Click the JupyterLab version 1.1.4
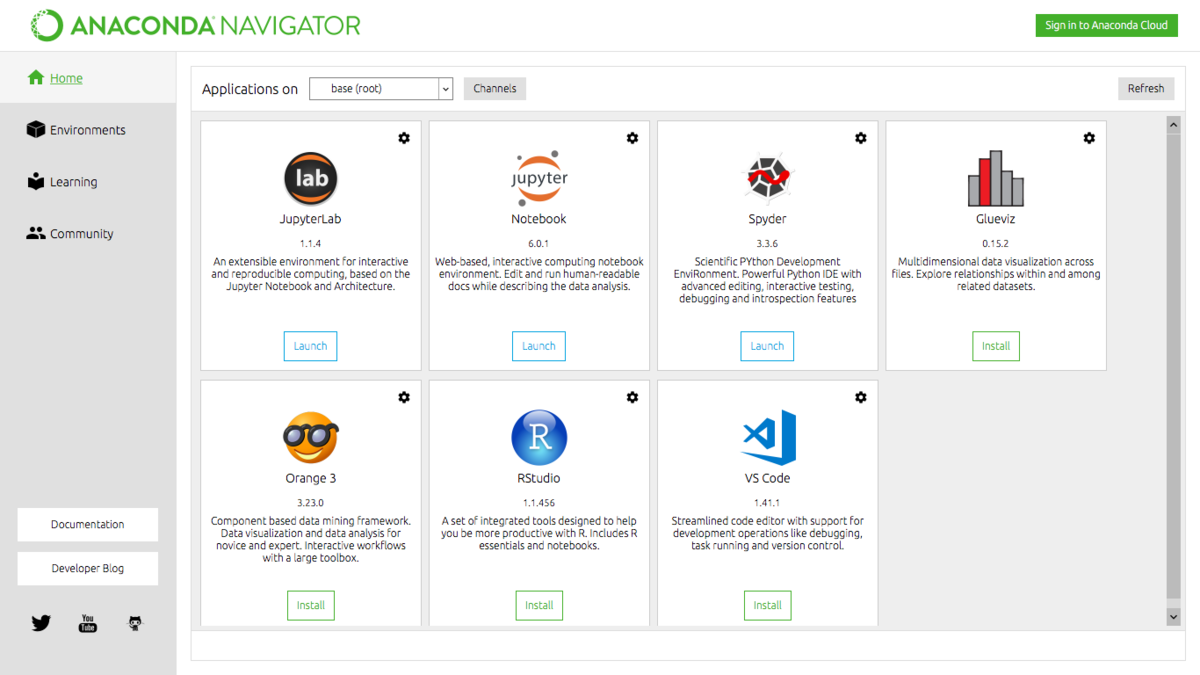This screenshot has width=1200, height=675. [x=311, y=243]
